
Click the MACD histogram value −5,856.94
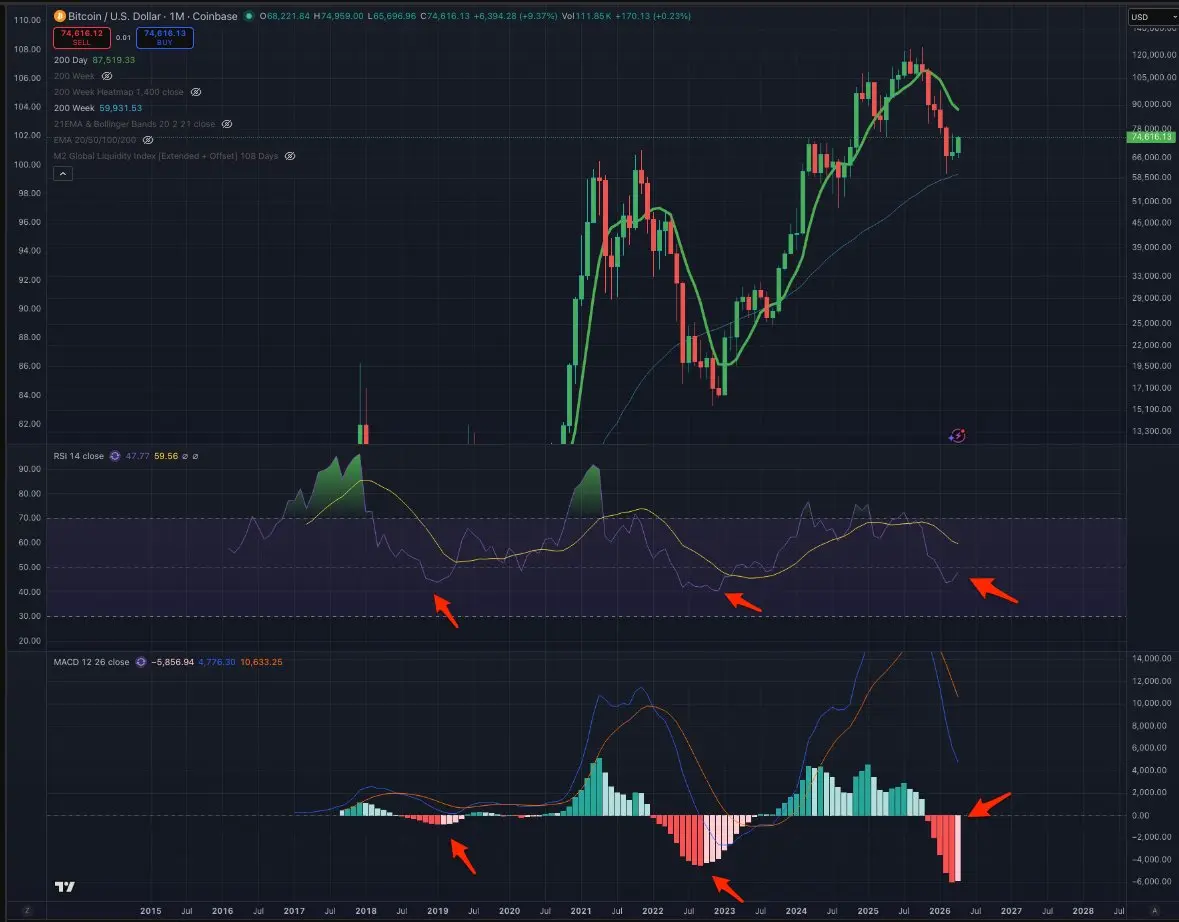click(x=172, y=662)
